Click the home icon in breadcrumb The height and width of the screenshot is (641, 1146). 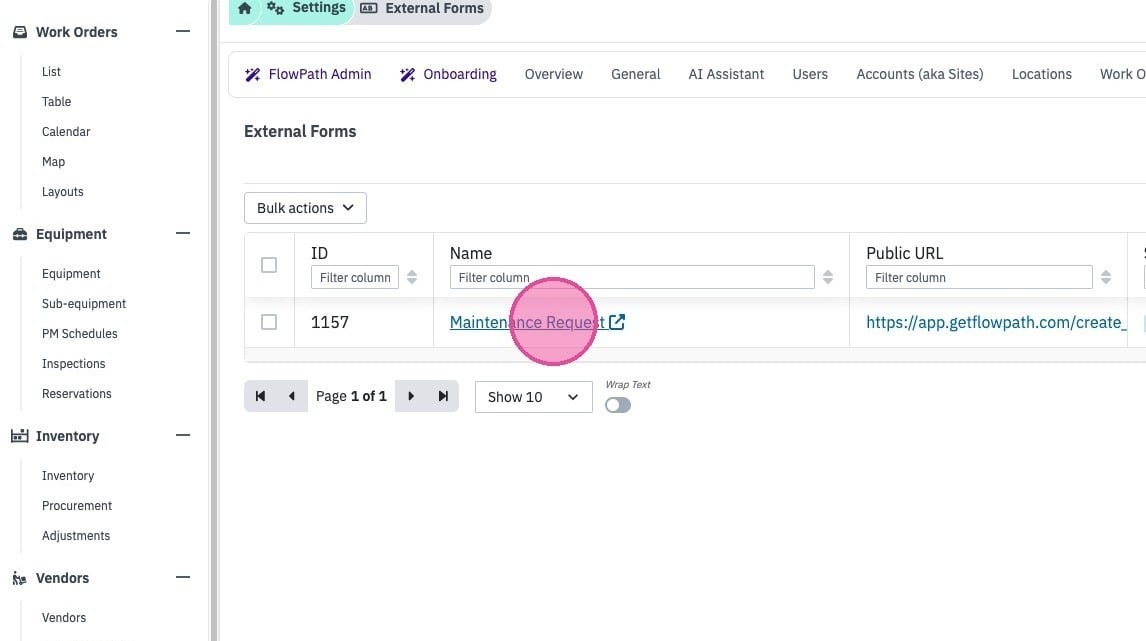click(x=245, y=8)
